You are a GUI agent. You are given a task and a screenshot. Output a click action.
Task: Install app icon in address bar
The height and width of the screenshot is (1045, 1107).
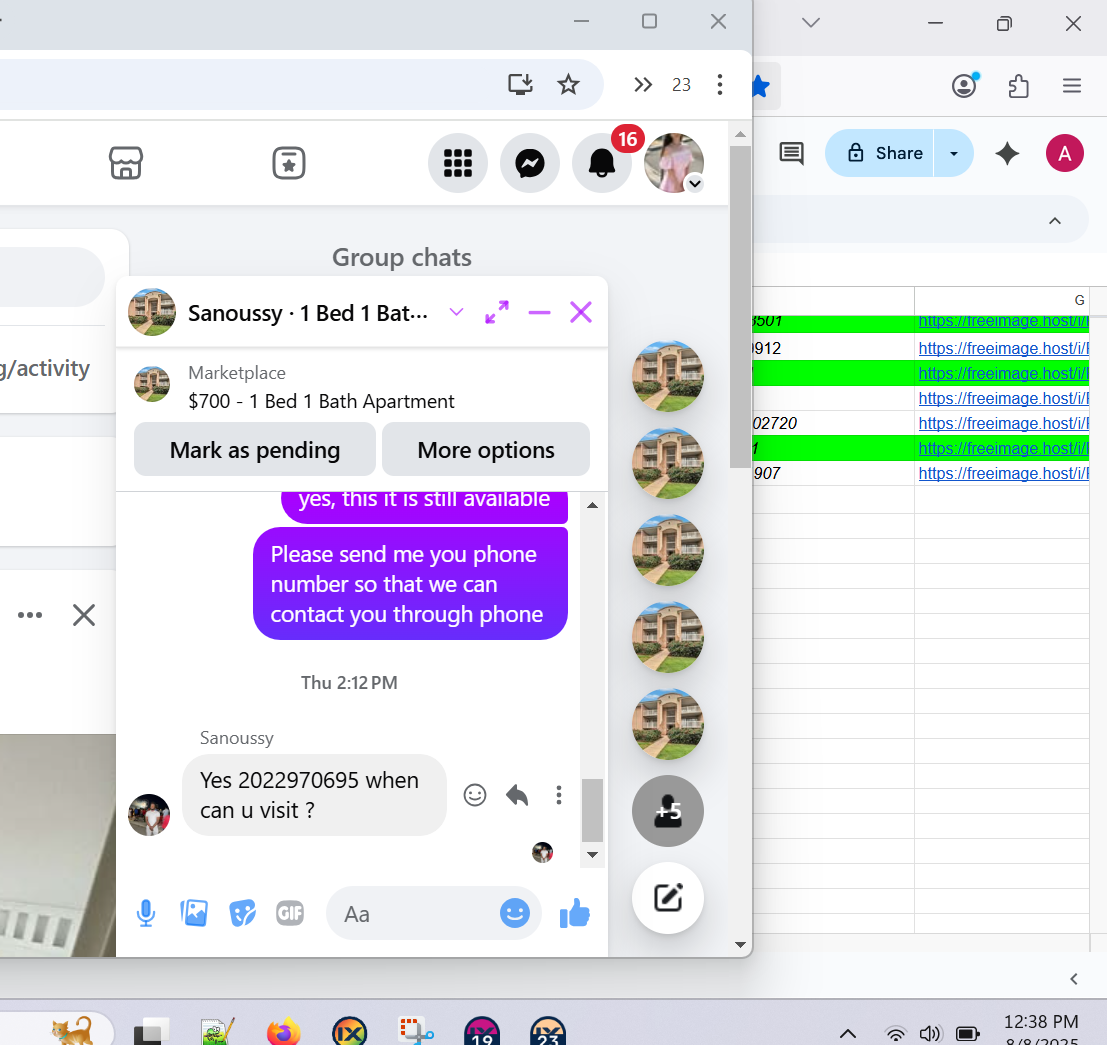click(x=520, y=85)
